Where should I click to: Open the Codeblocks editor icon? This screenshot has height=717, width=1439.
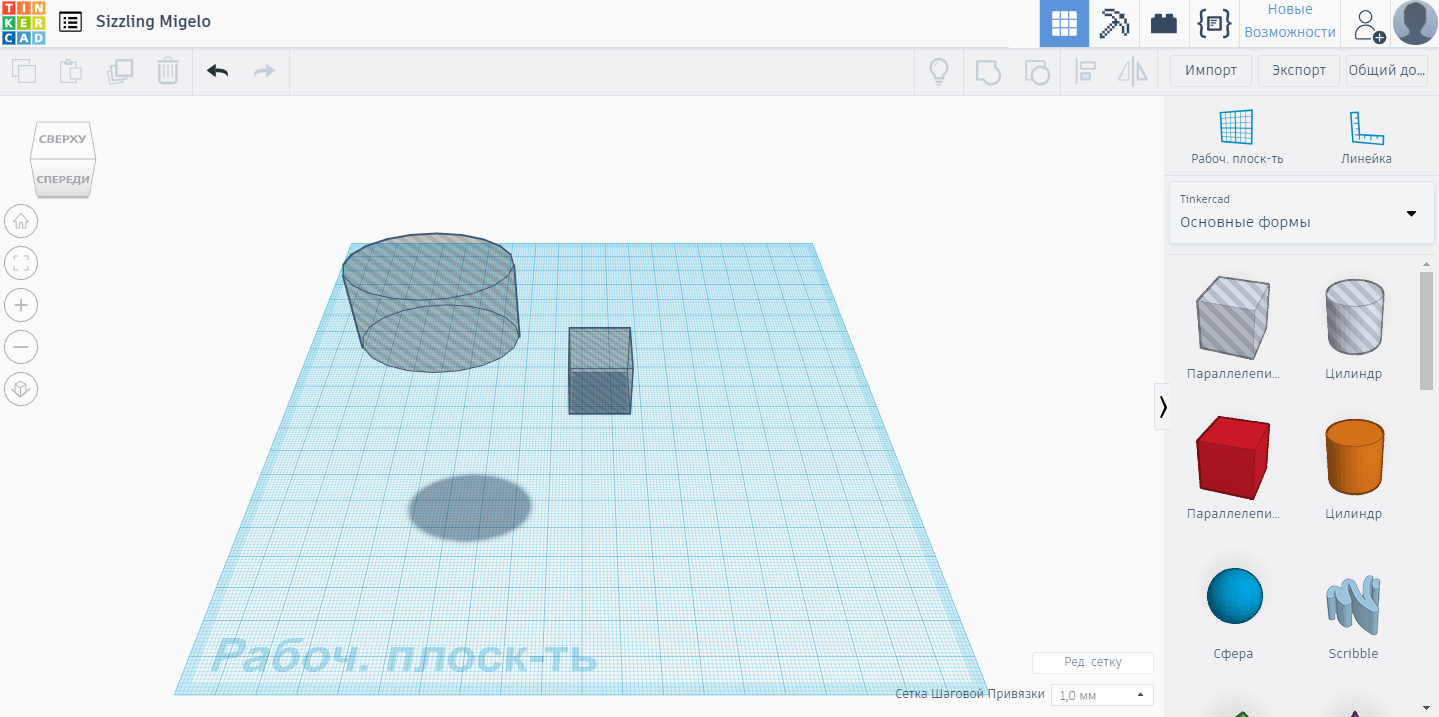1214,23
